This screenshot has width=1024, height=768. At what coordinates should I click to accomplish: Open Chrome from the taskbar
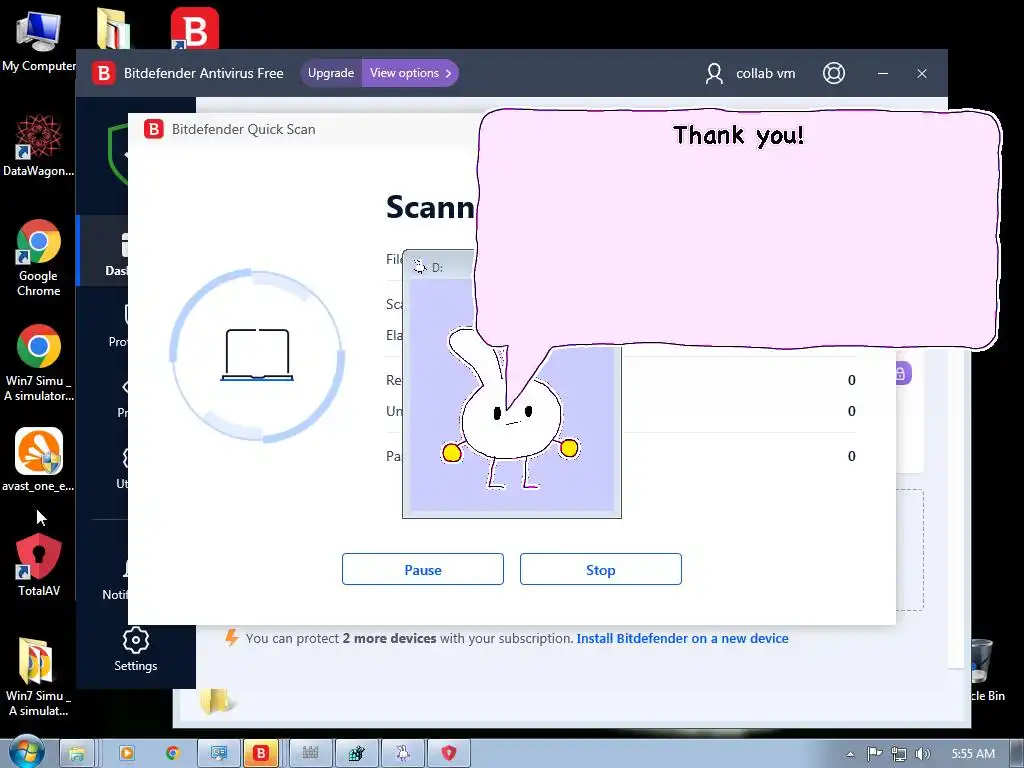(172, 754)
